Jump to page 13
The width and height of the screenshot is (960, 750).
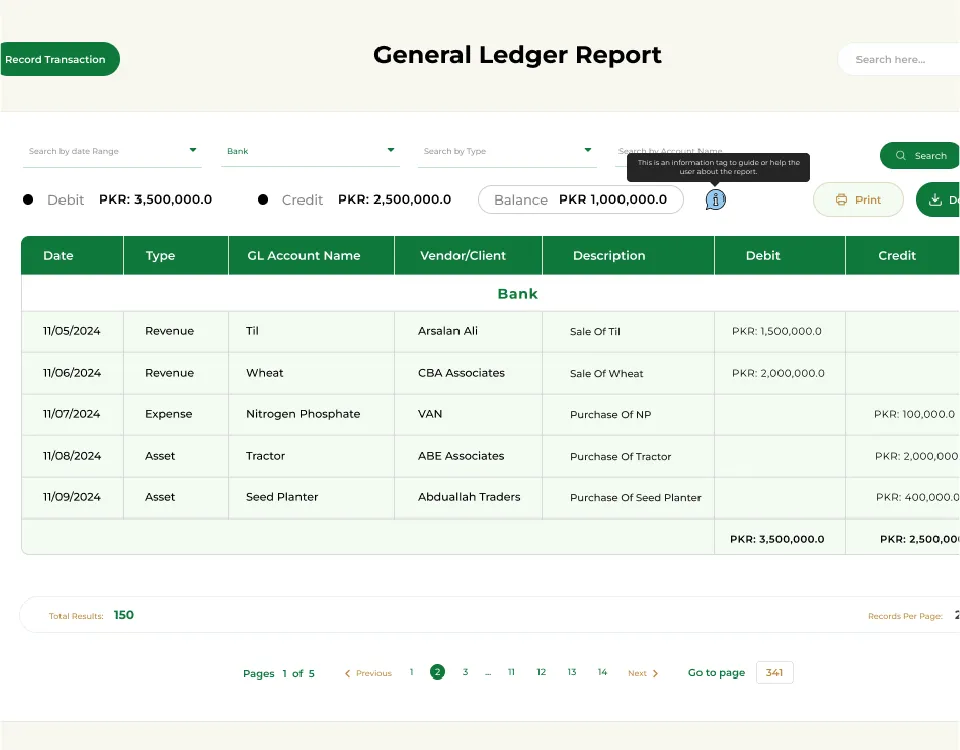(x=572, y=672)
